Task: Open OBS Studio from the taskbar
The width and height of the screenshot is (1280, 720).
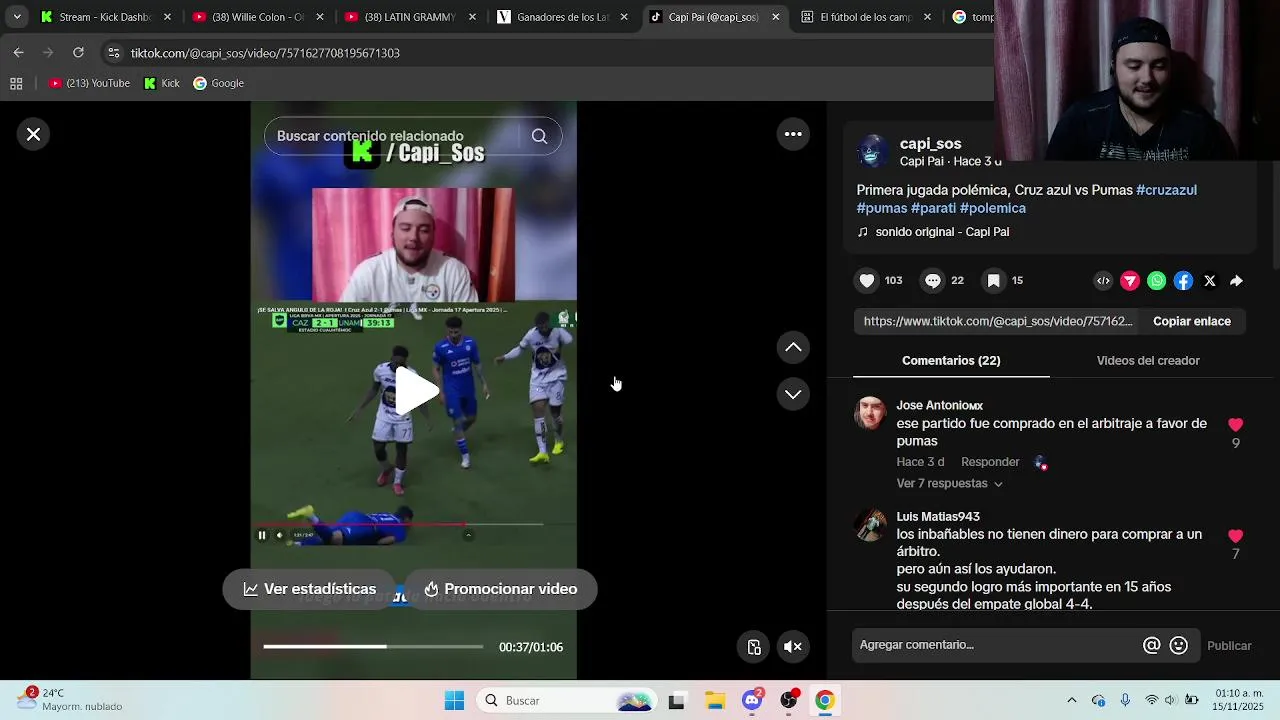Action: (x=789, y=701)
